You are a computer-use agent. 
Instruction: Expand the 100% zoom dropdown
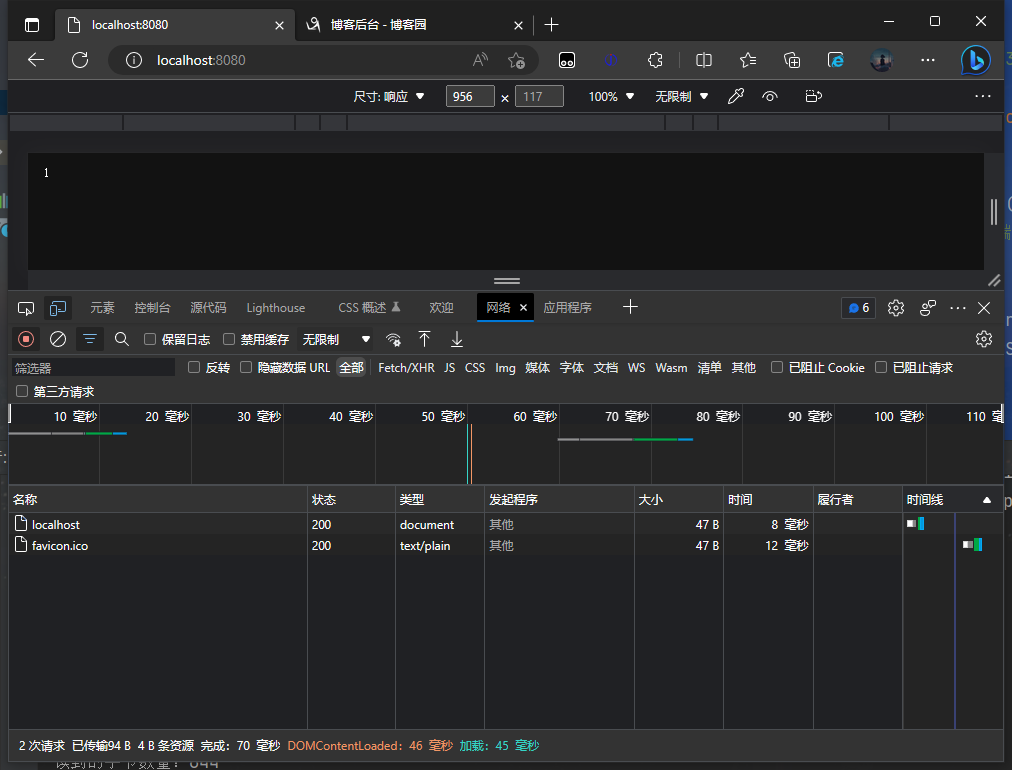[x=611, y=97]
